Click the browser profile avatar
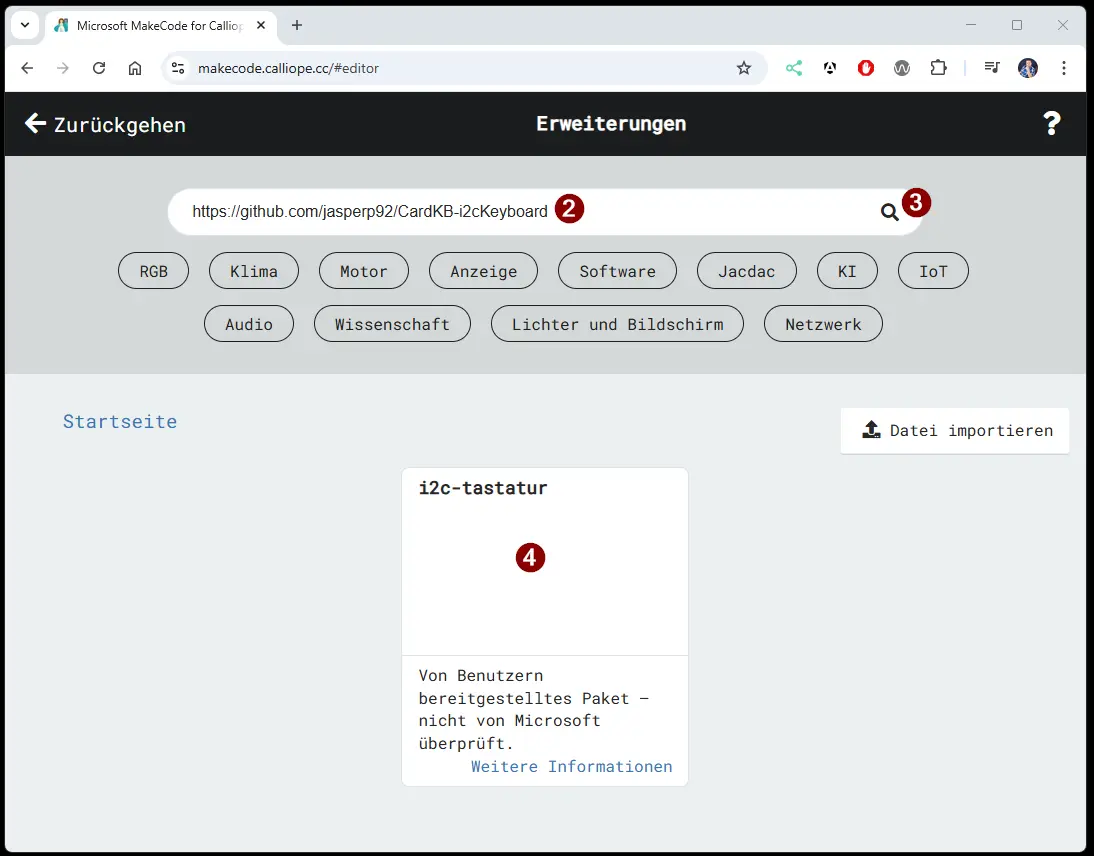Screen dimensions: 1094x856 1028,68
